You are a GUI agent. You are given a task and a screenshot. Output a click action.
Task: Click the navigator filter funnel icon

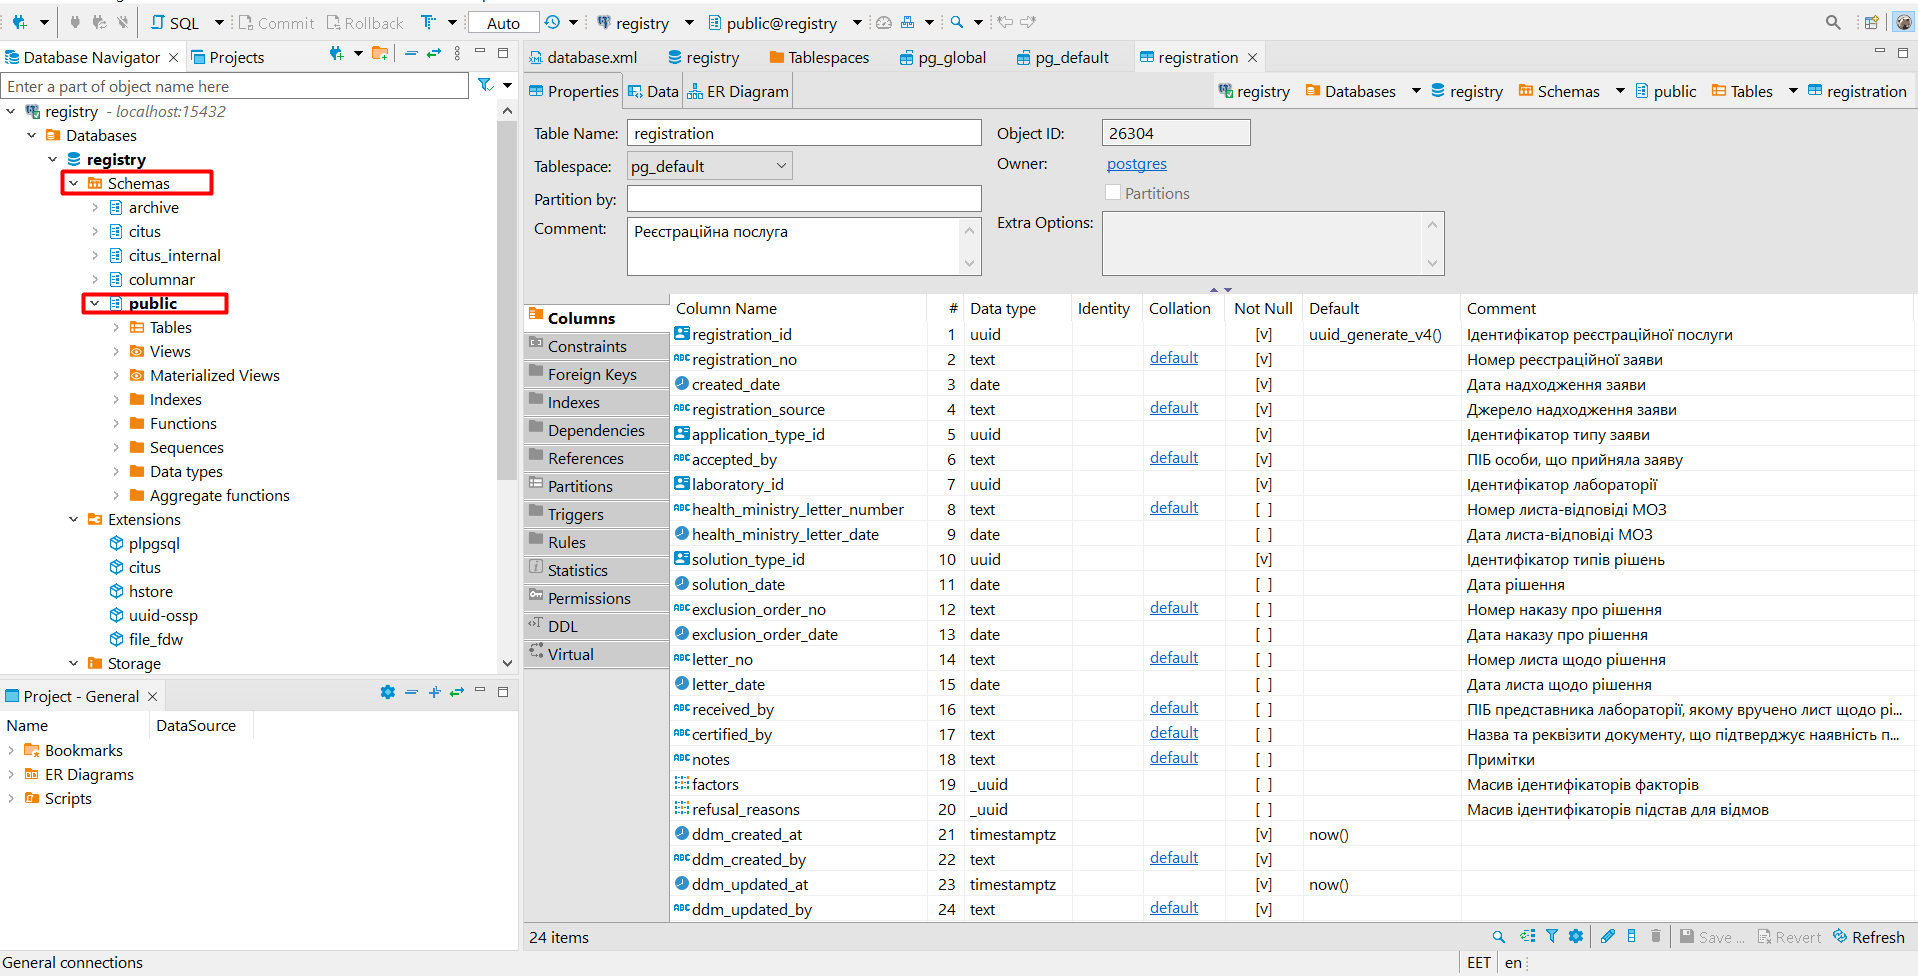click(485, 85)
